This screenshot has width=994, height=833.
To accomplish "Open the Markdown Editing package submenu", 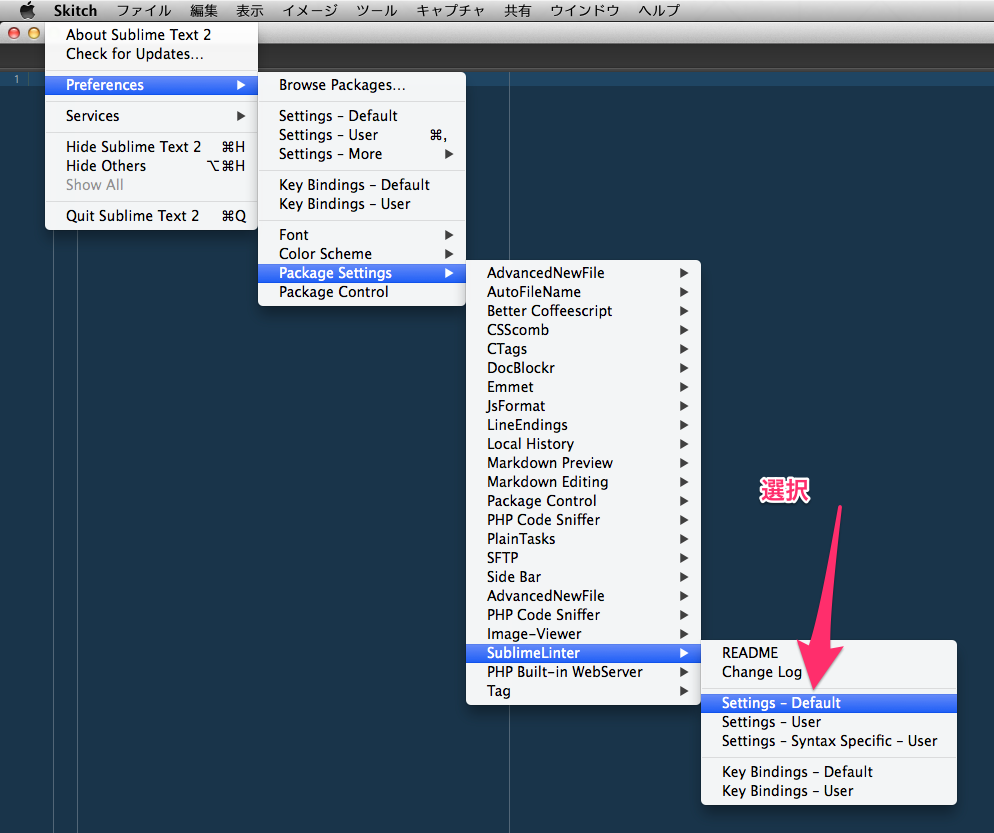I will [x=583, y=482].
